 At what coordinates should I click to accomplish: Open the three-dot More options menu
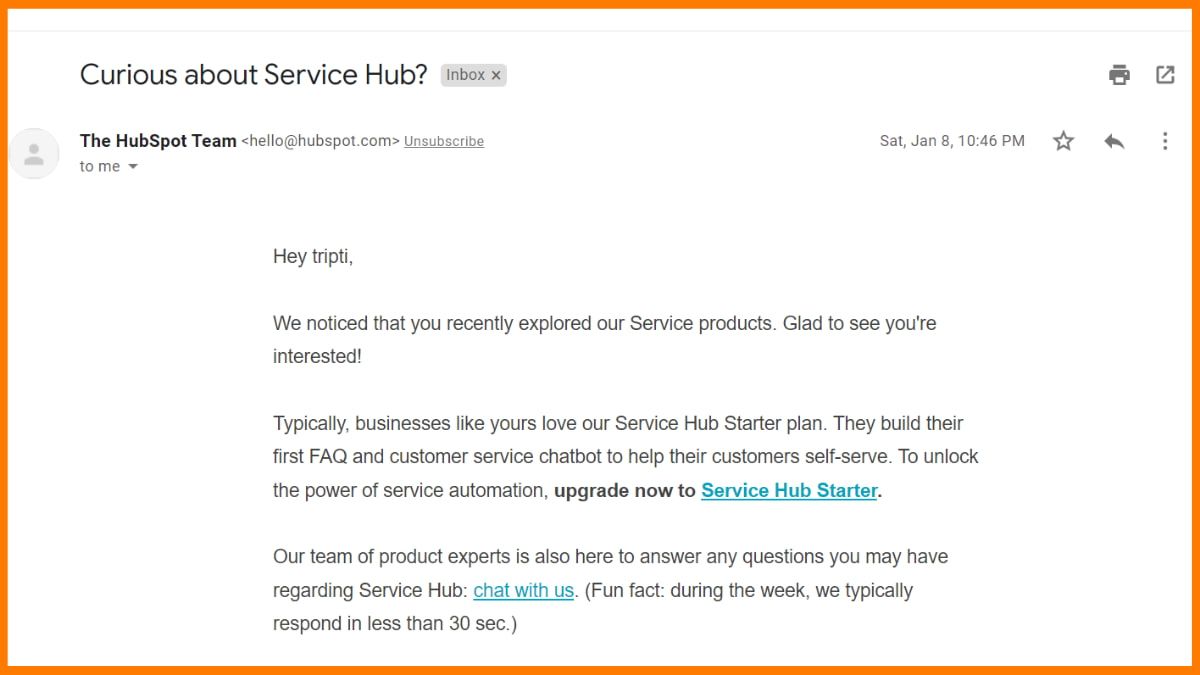(x=1164, y=141)
